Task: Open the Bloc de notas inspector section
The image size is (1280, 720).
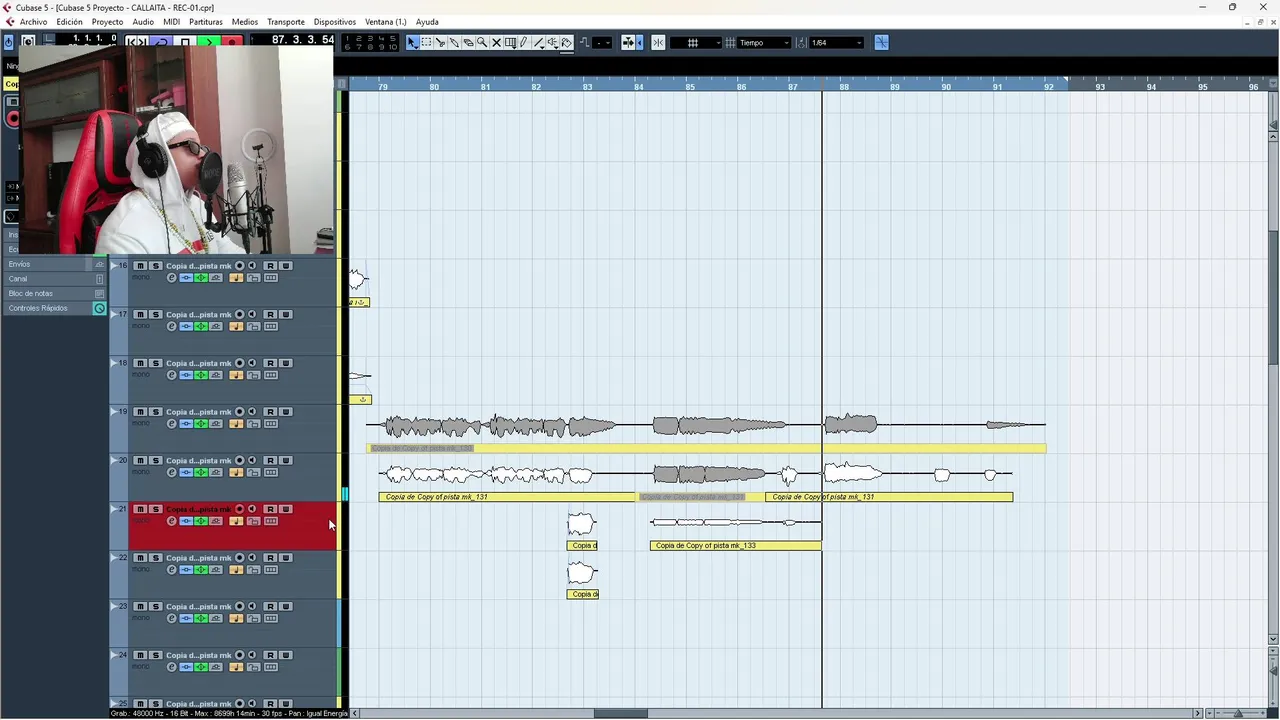Action: tap(55, 294)
